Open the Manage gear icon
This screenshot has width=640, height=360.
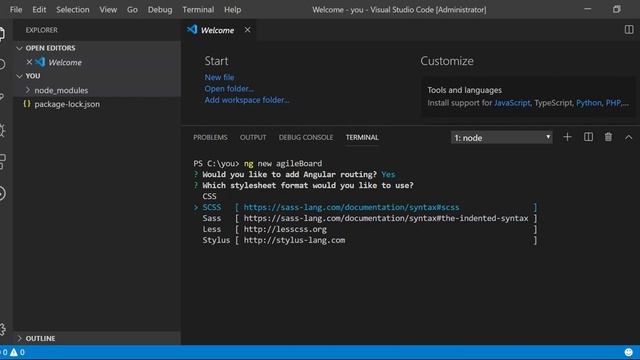[2, 329]
